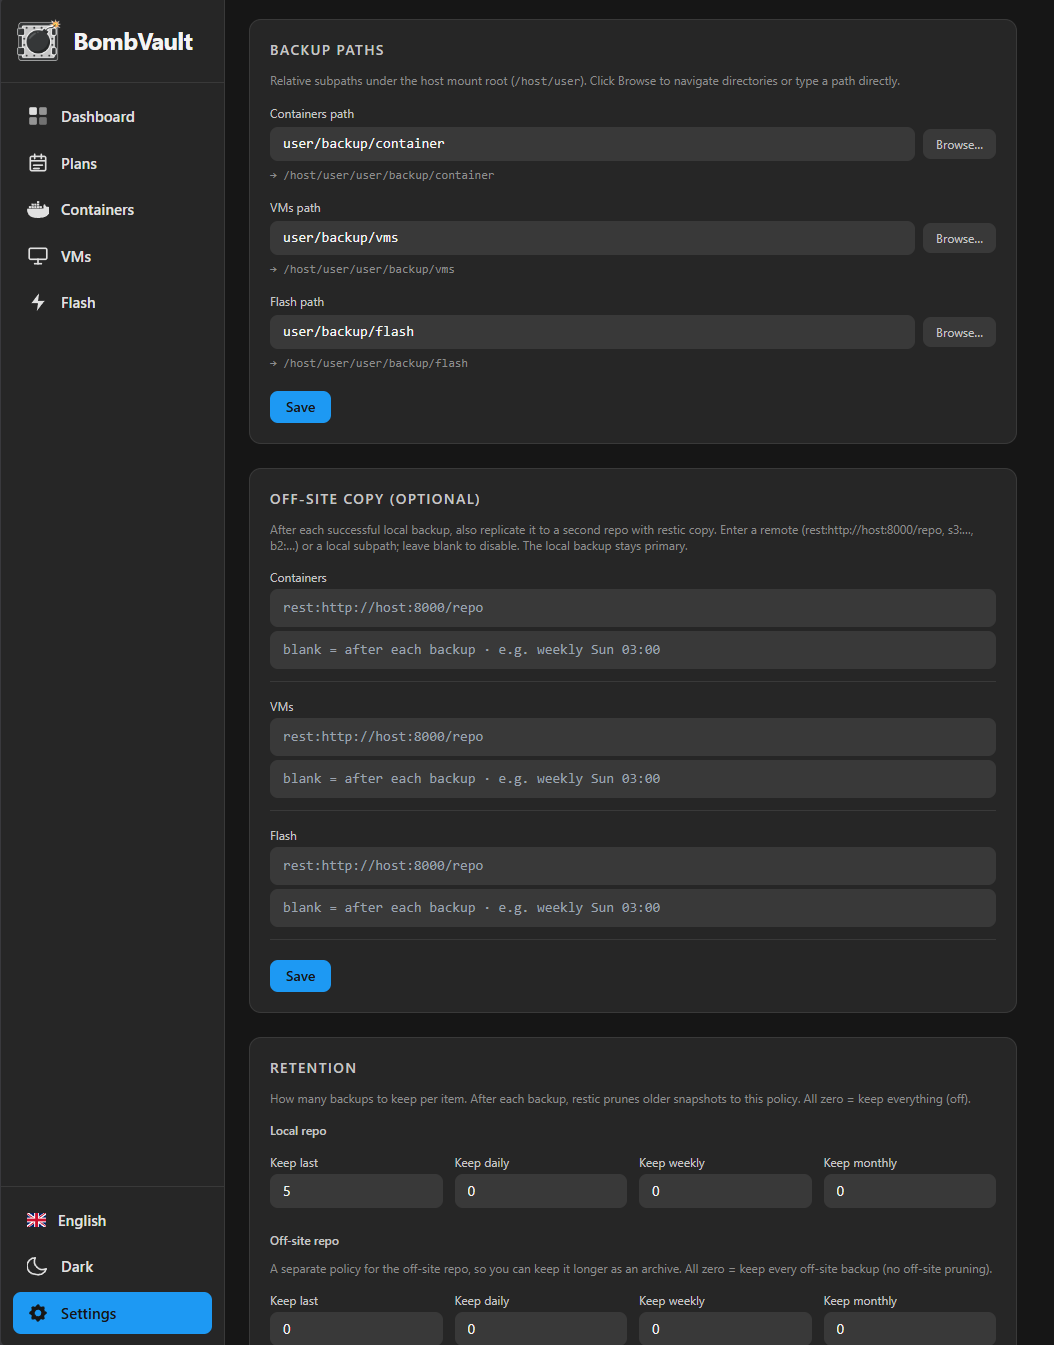Toggle the Dark theme option
Viewport: 1054px width, 1345px height.
pyautogui.click(x=112, y=1266)
